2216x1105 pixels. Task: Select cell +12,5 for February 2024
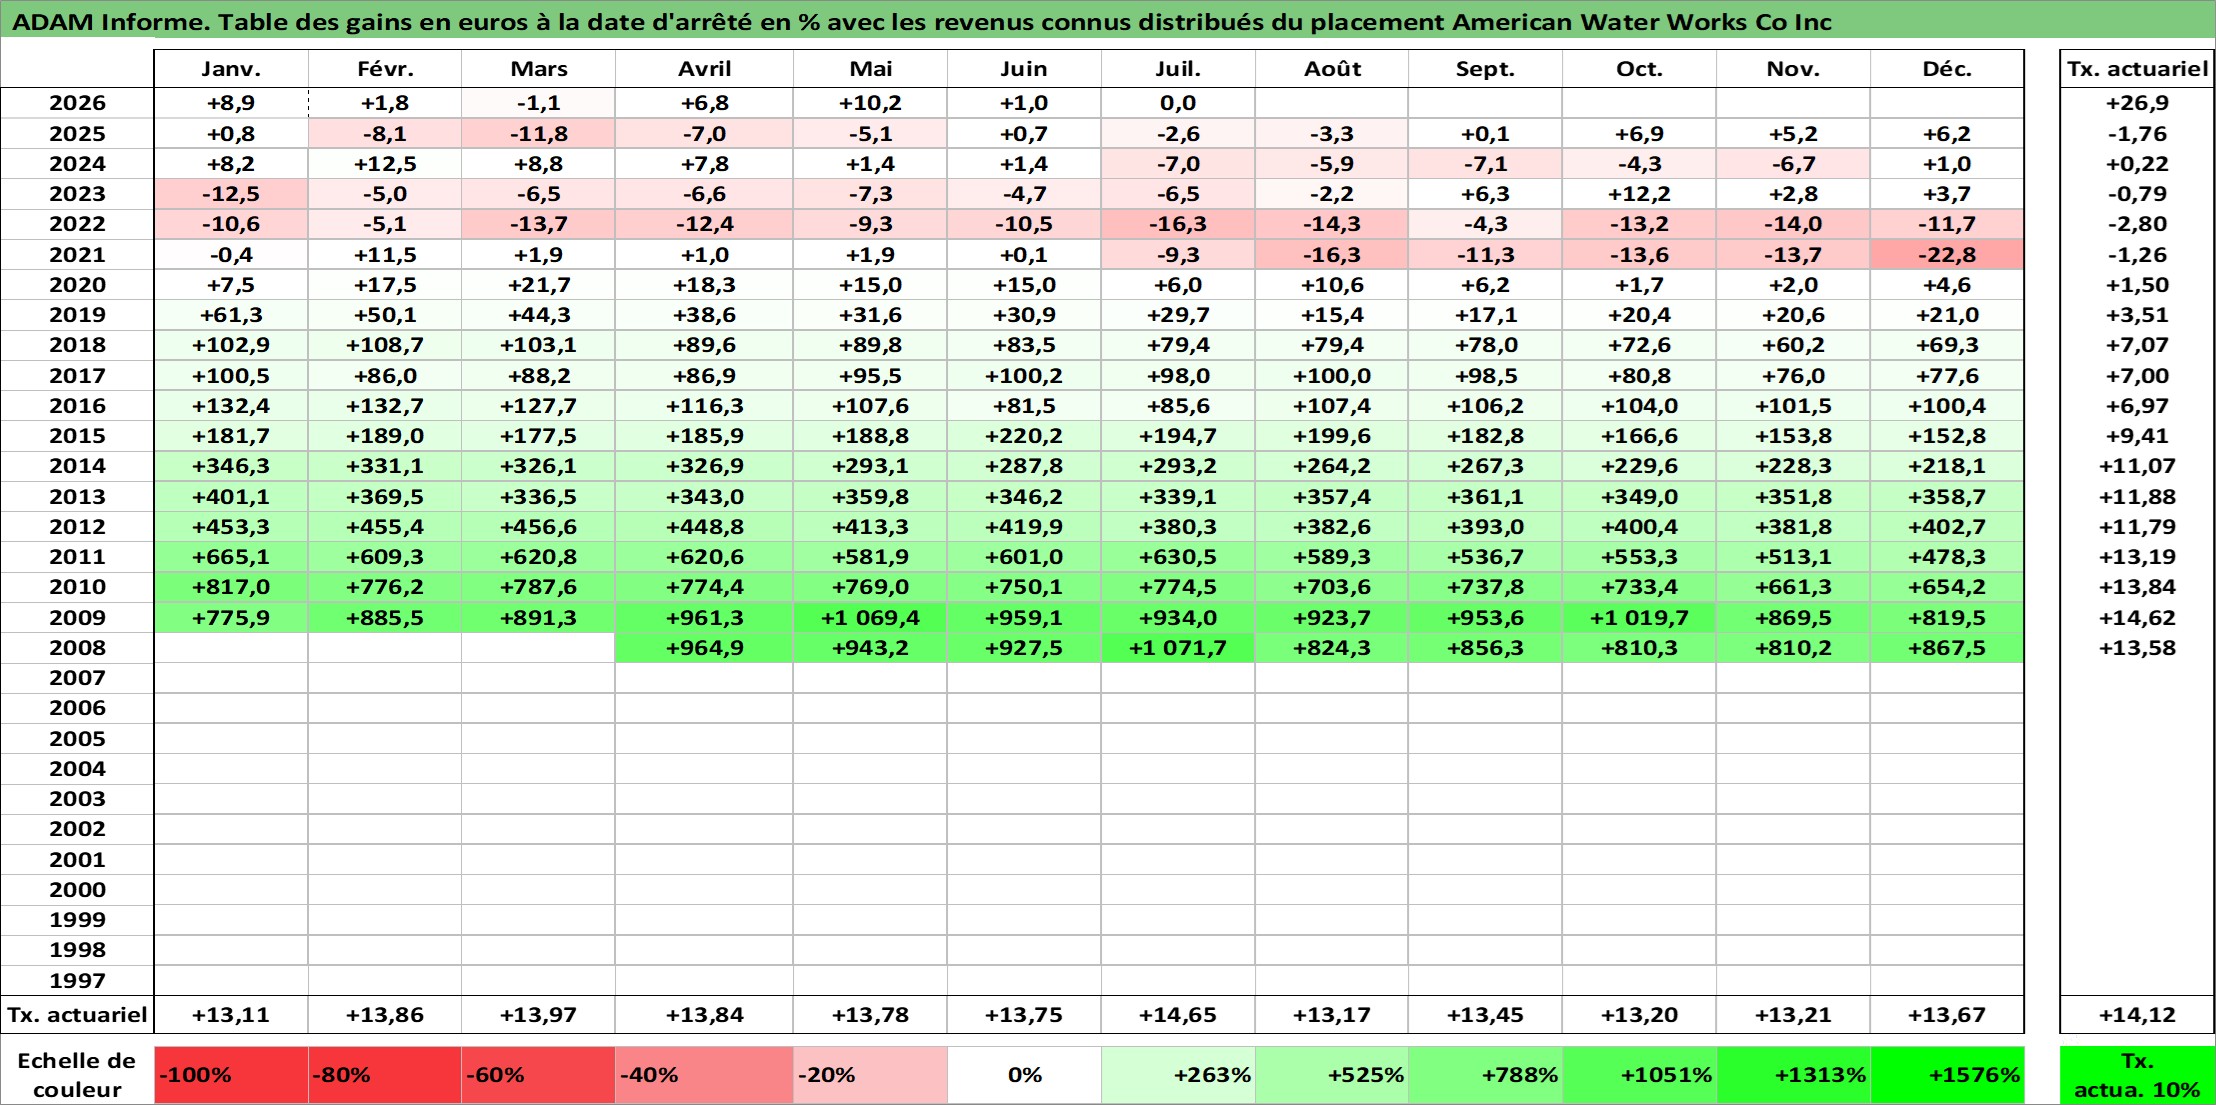click(385, 164)
